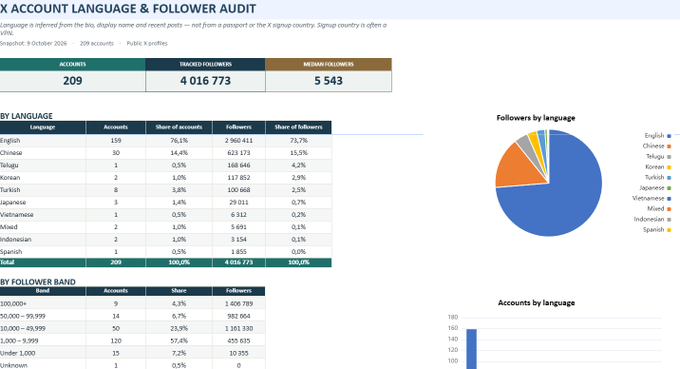Select the Korean followers value 117 852
680x369 pixels.
(239, 177)
